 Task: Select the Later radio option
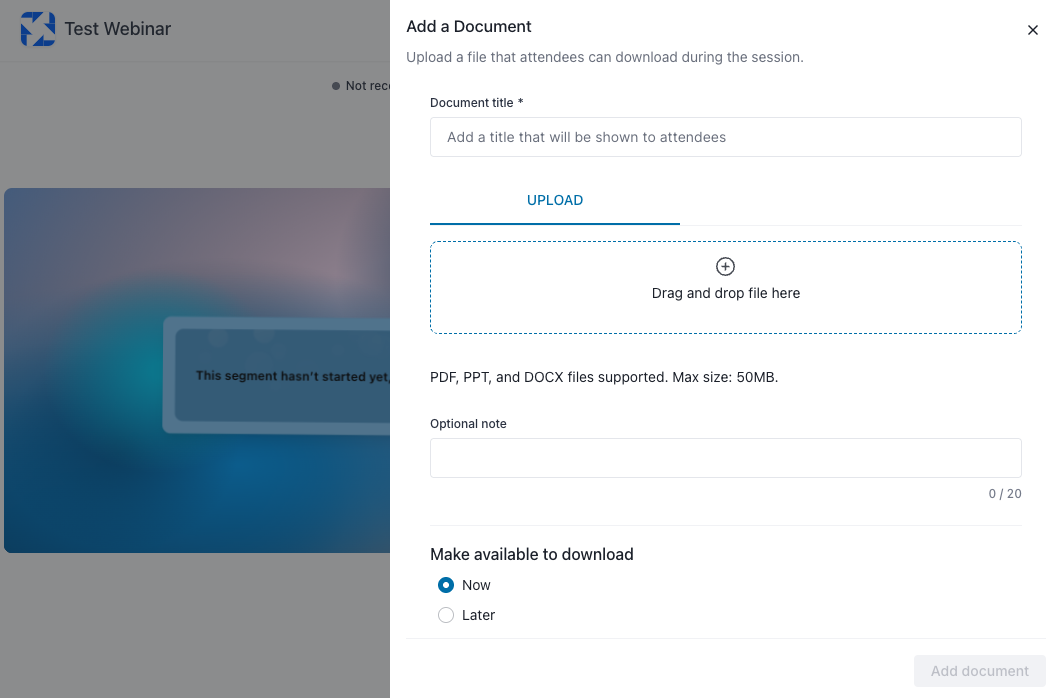(445, 615)
